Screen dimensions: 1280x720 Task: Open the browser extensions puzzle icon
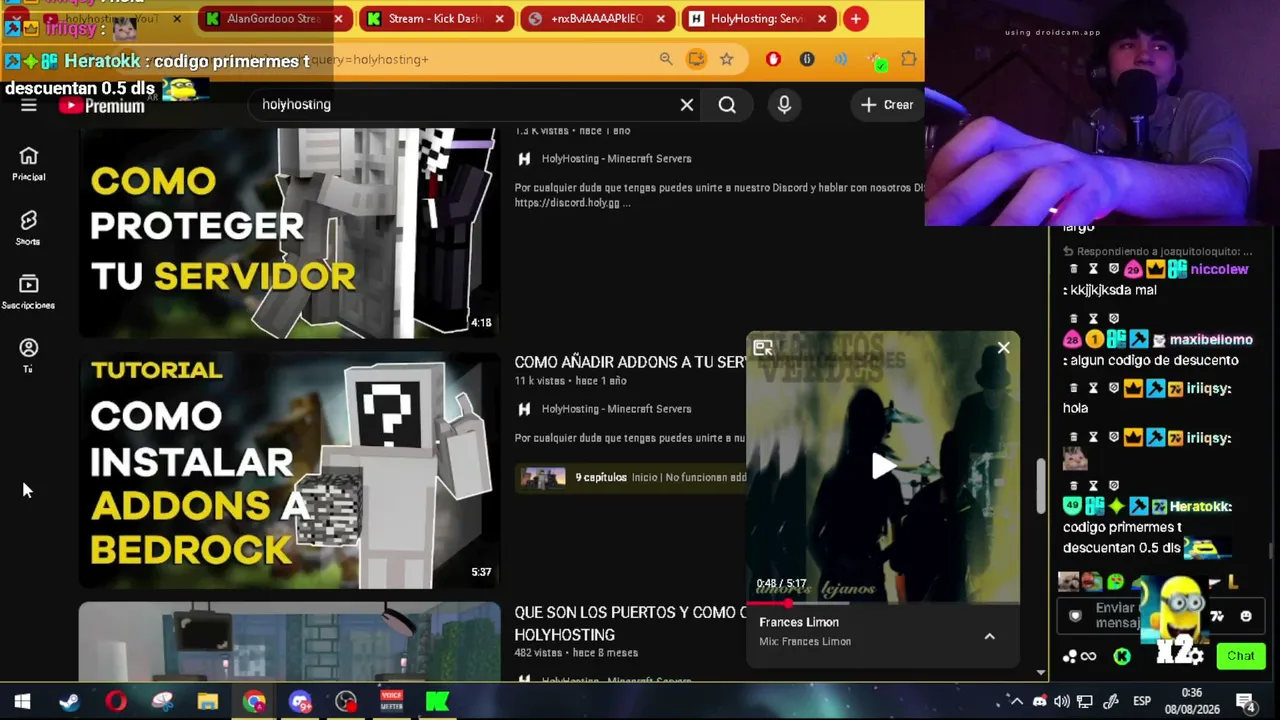pyautogui.click(x=909, y=59)
